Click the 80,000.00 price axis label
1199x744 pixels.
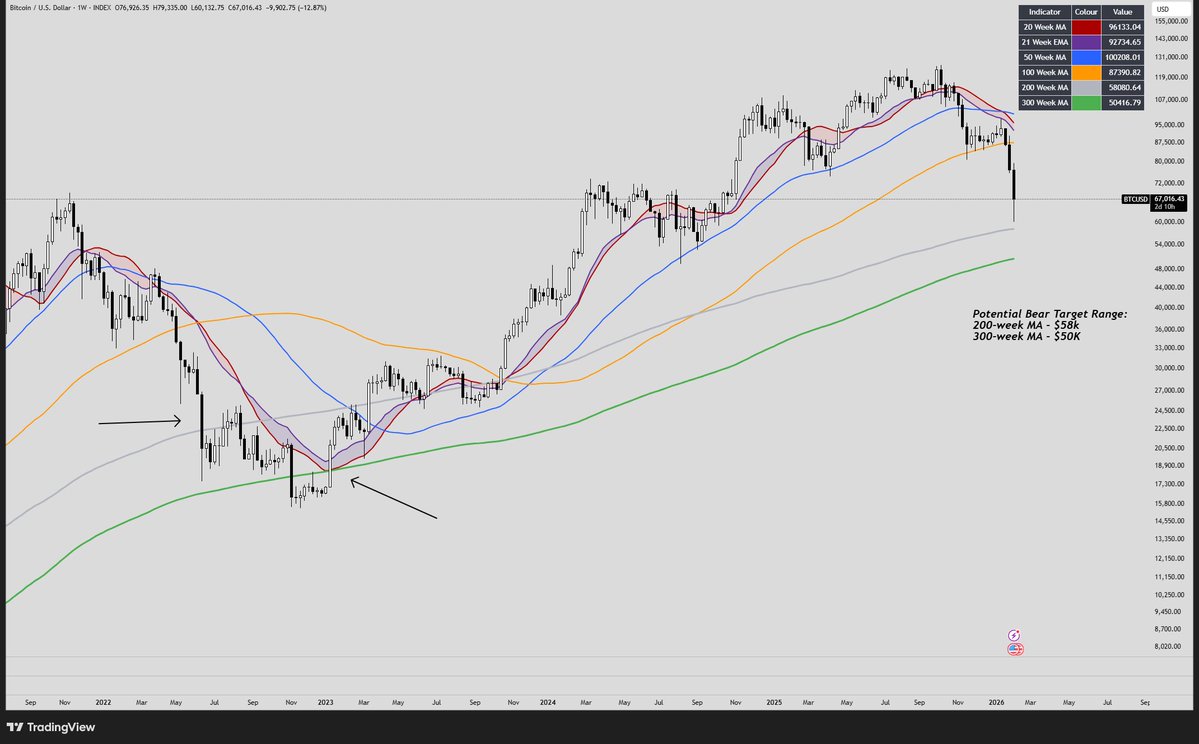click(x=1171, y=161)
